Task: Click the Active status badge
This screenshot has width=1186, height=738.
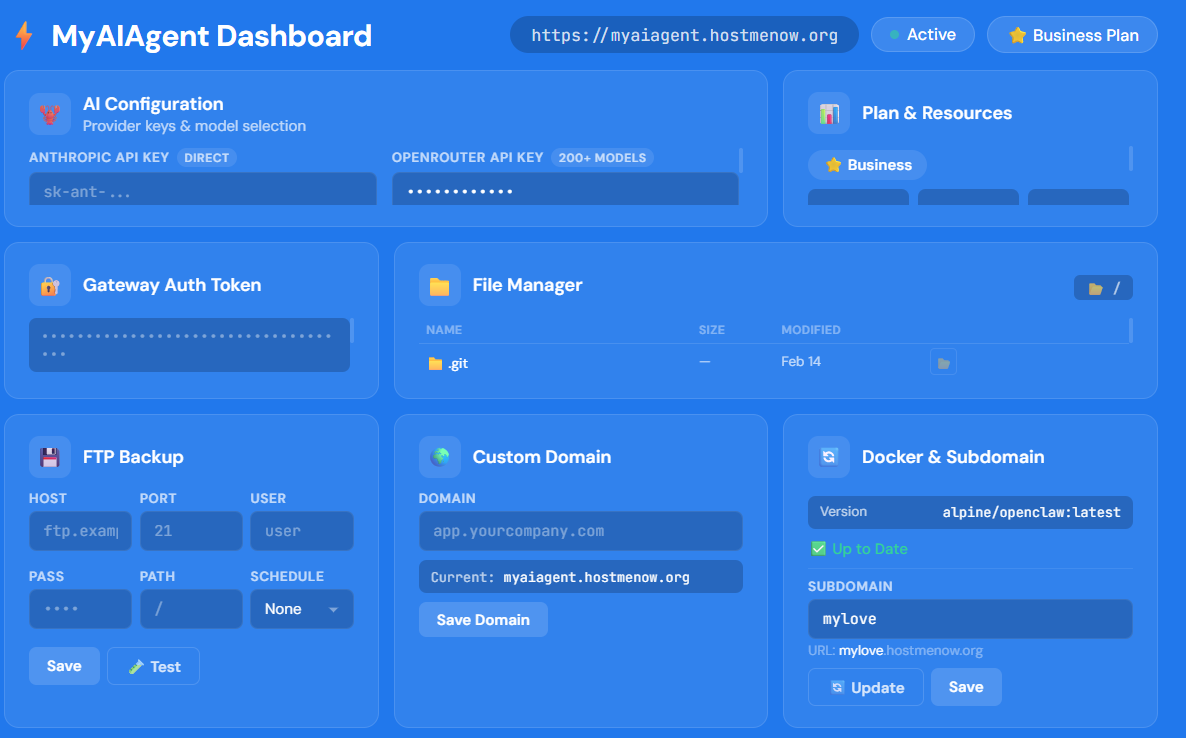Action: tap(922, 34)
